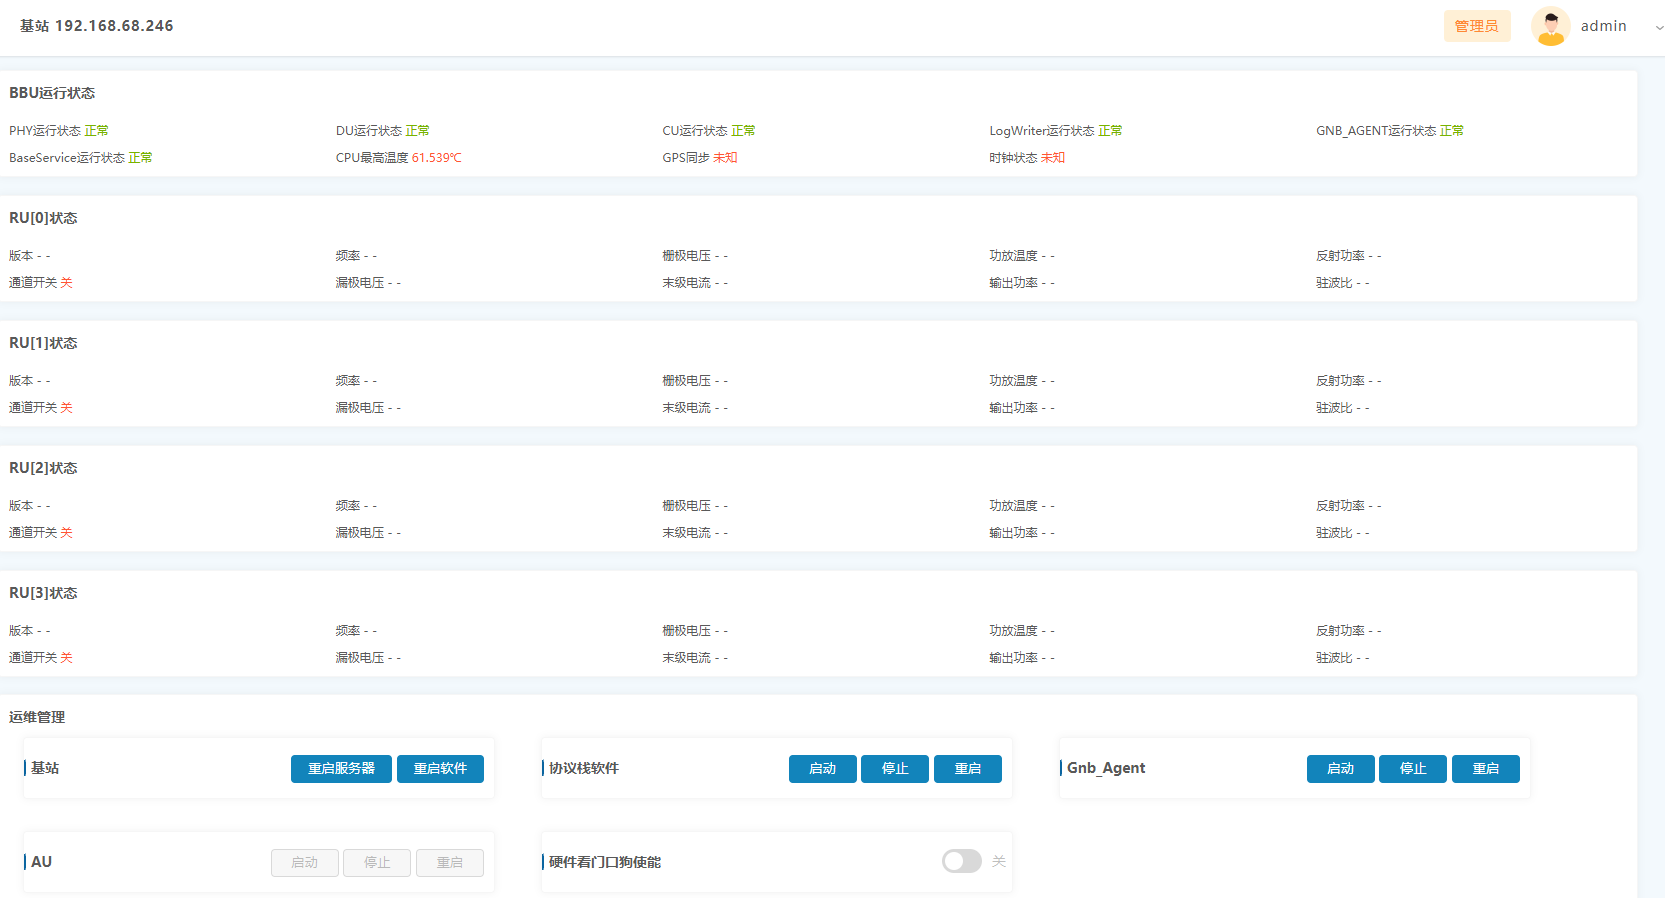Click RU[3] 通道开关 关 value
The height and width of the screenshot is (898, 1665).
[41, 658]
